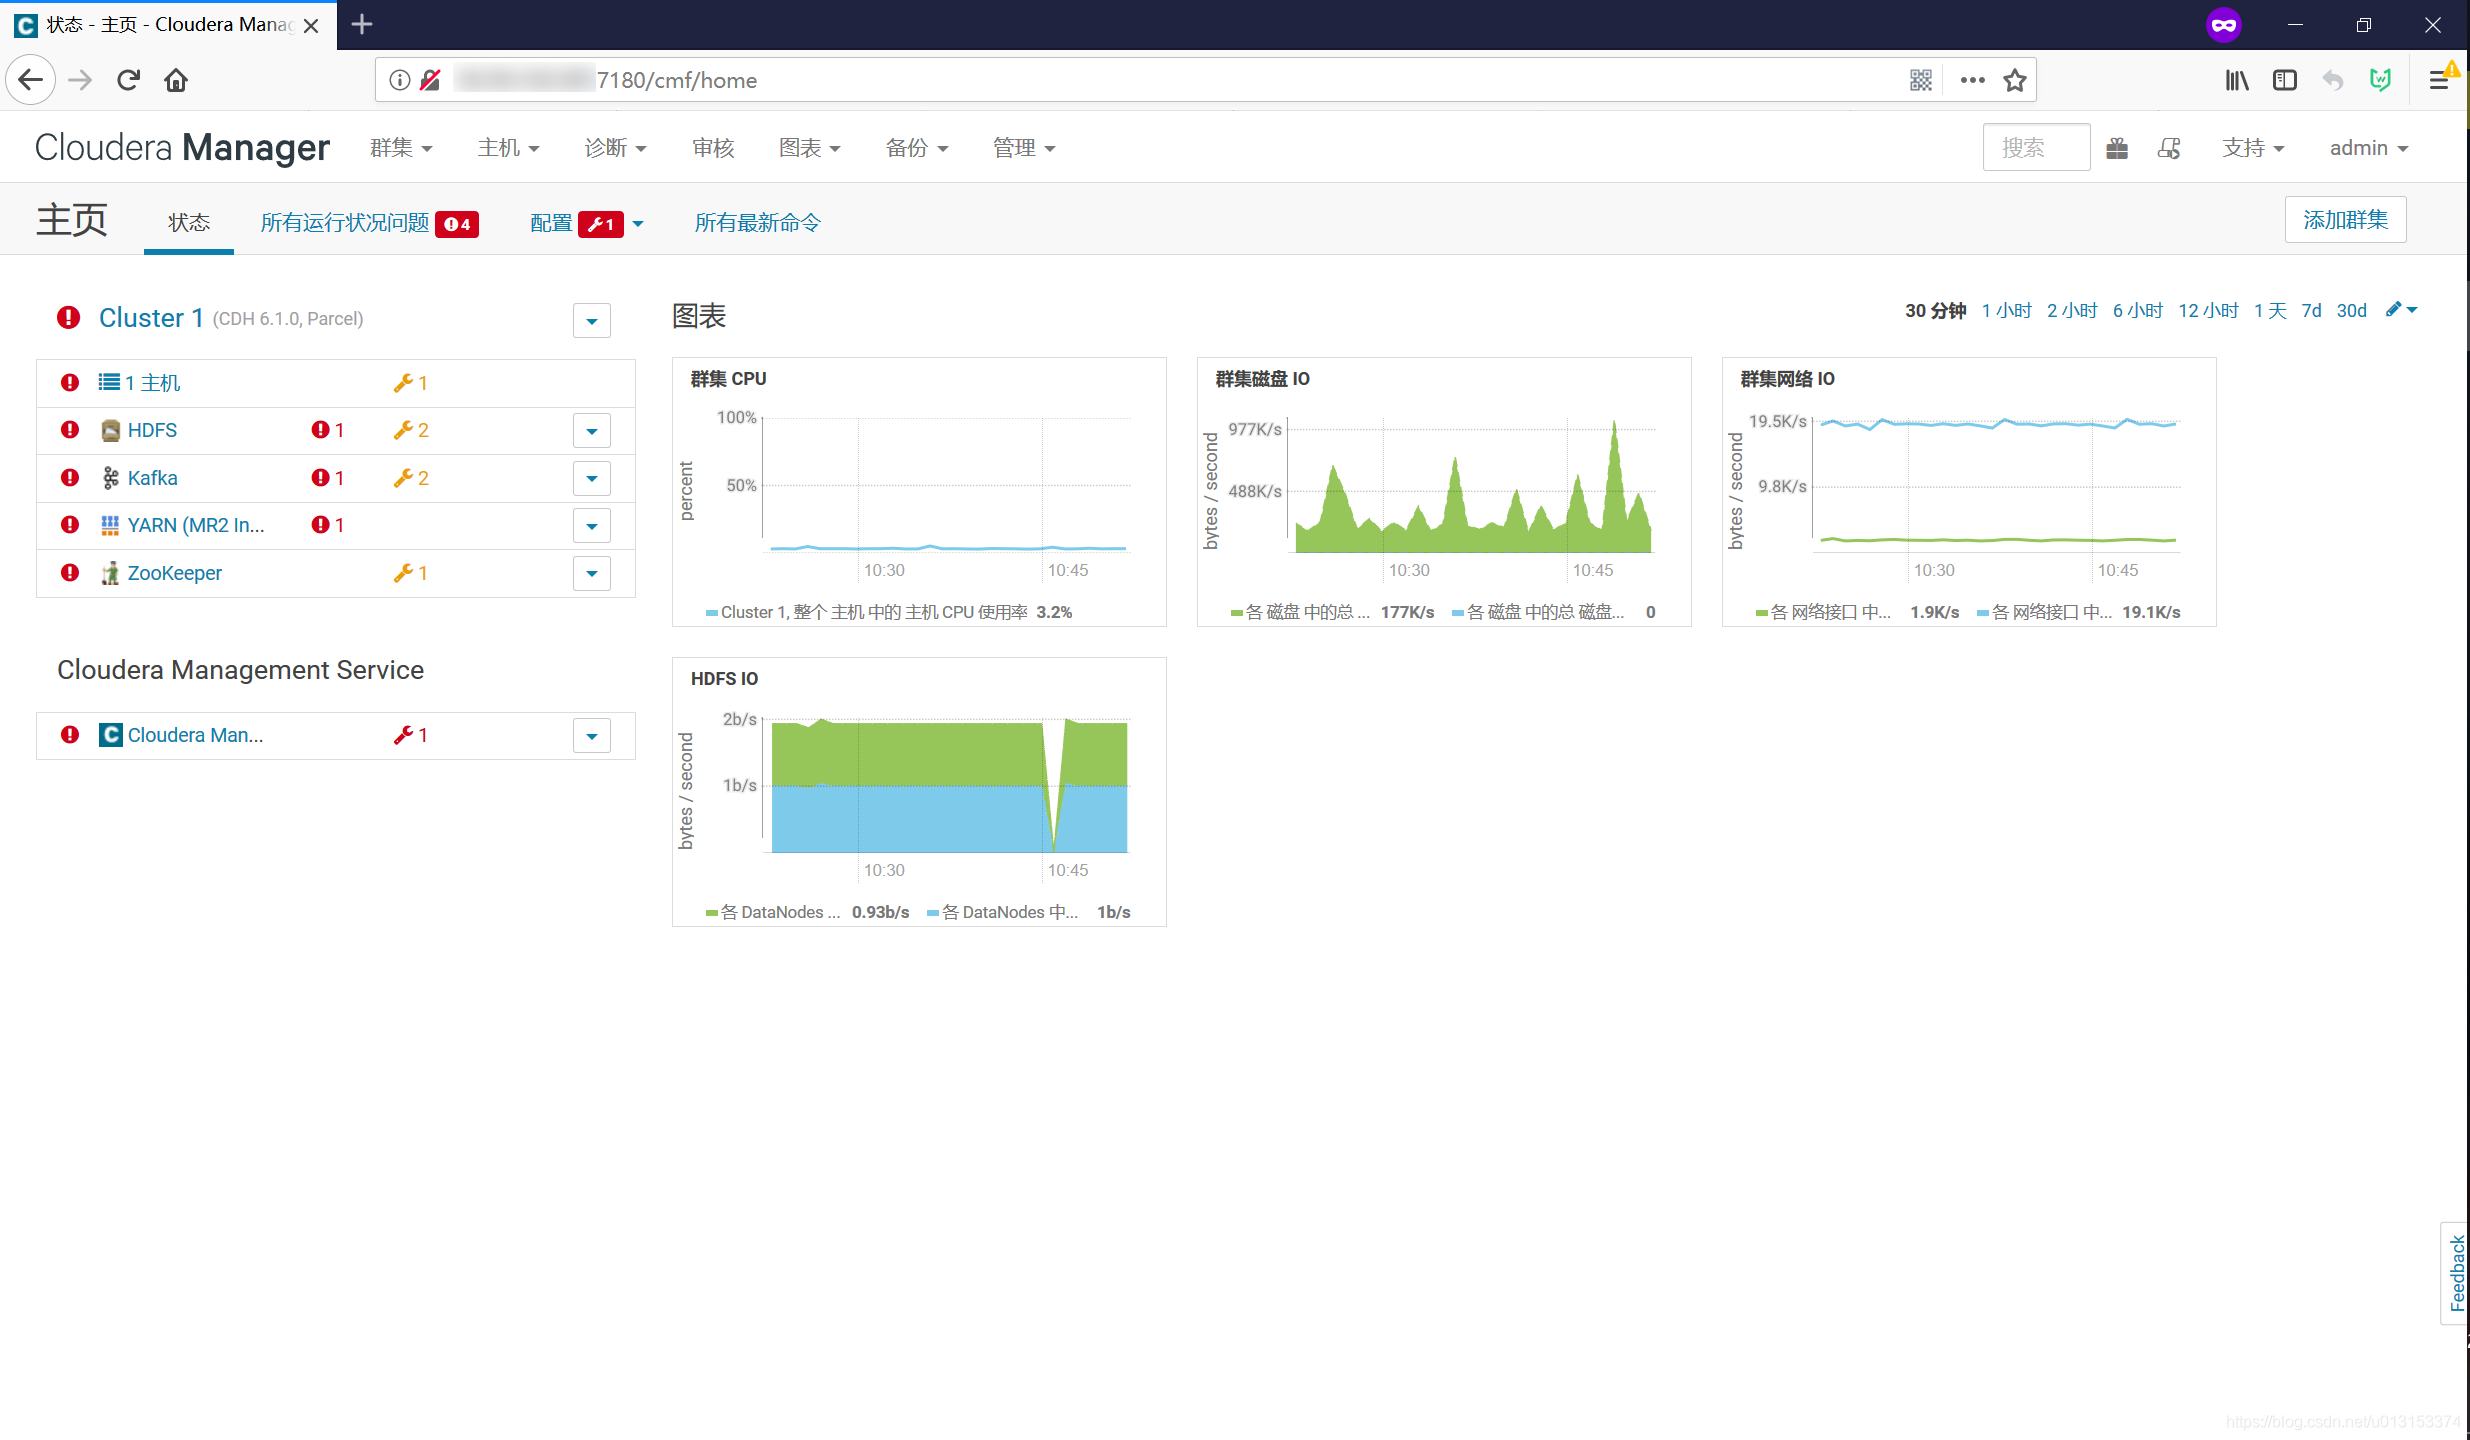Expand the Kafka service actions dropdown
The height and width of the screenshot is (1440, 2470).
coord(591,478)
